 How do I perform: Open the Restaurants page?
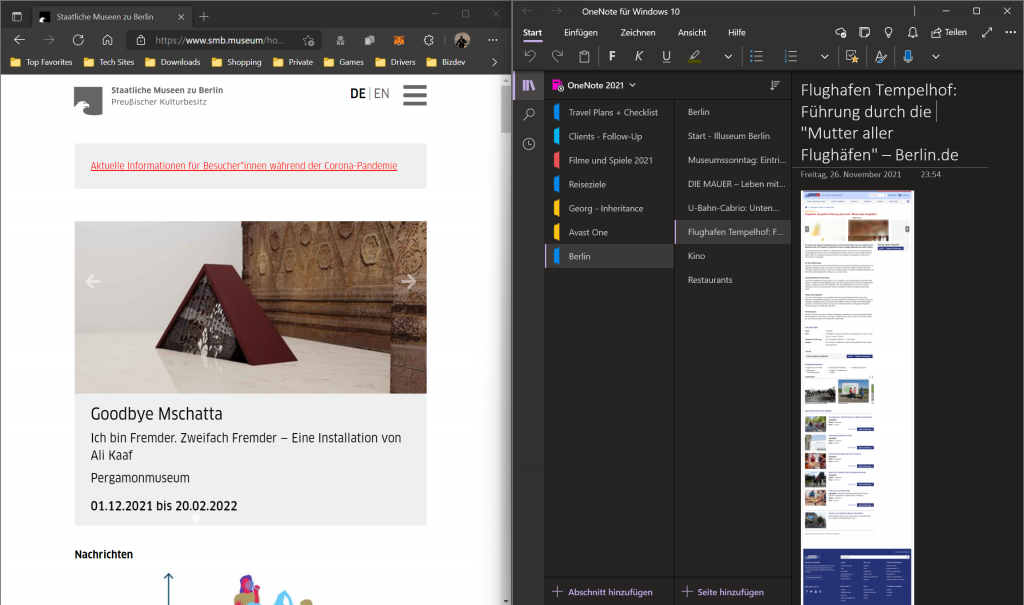[733, 280]
